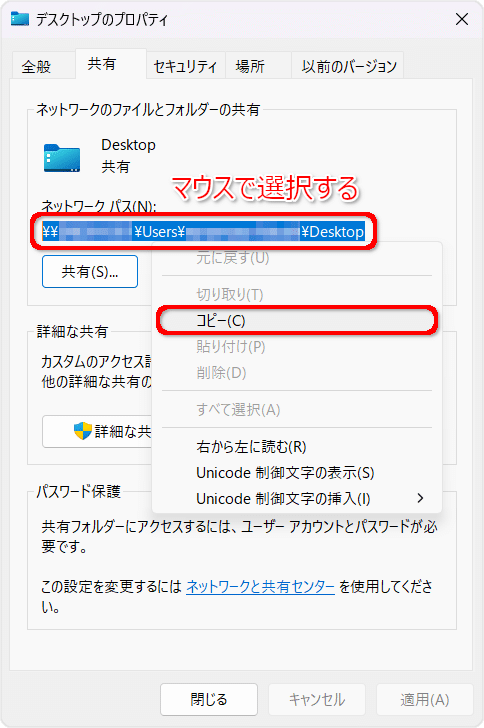This screenshot has height=728, width=484.
Task: Select 右から左に読む(R) option
Action: click(297, 447)
